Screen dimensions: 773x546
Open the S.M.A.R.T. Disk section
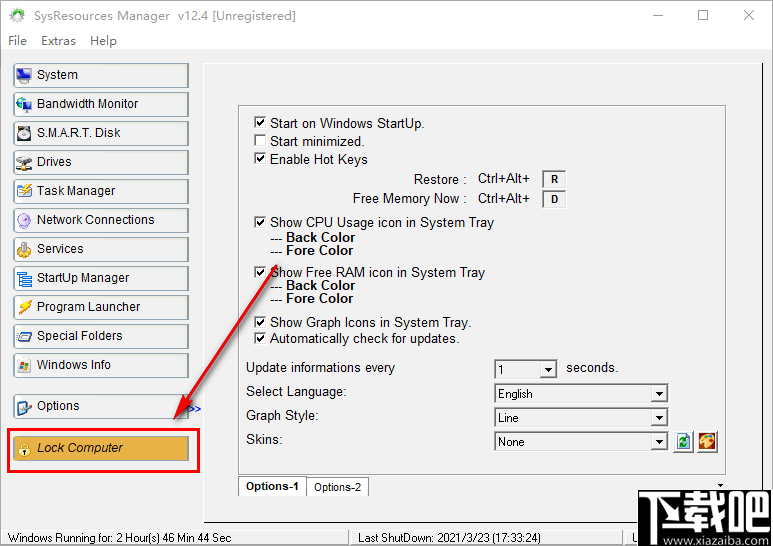point(101,133)
